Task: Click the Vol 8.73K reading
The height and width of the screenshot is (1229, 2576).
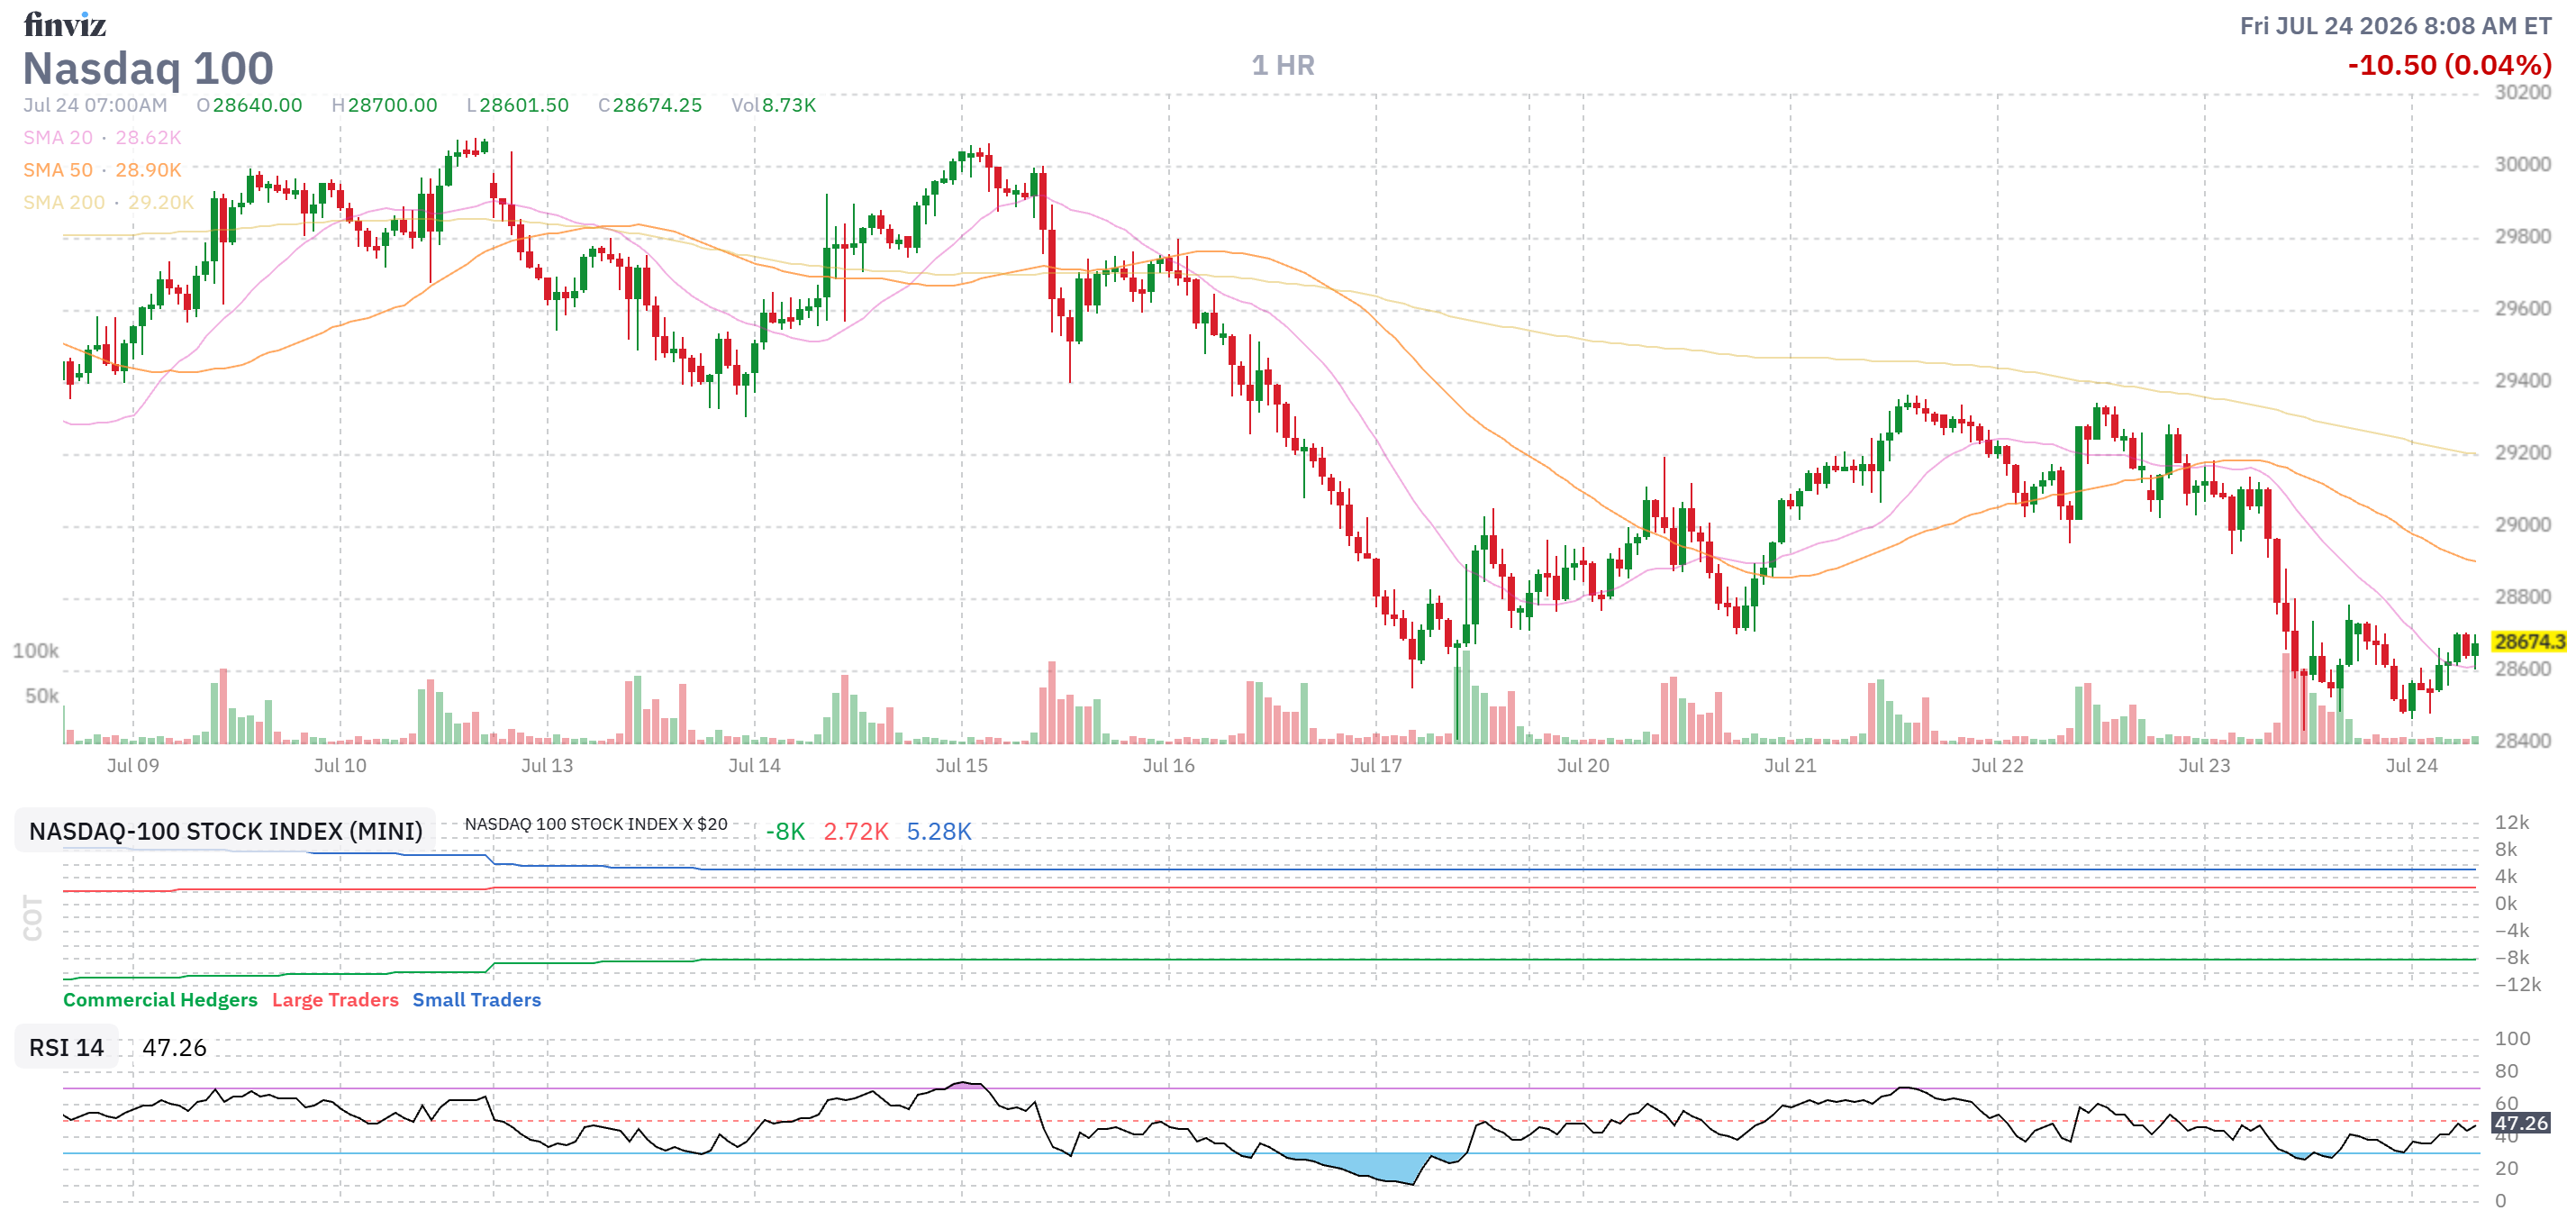Action: point(774,105)
